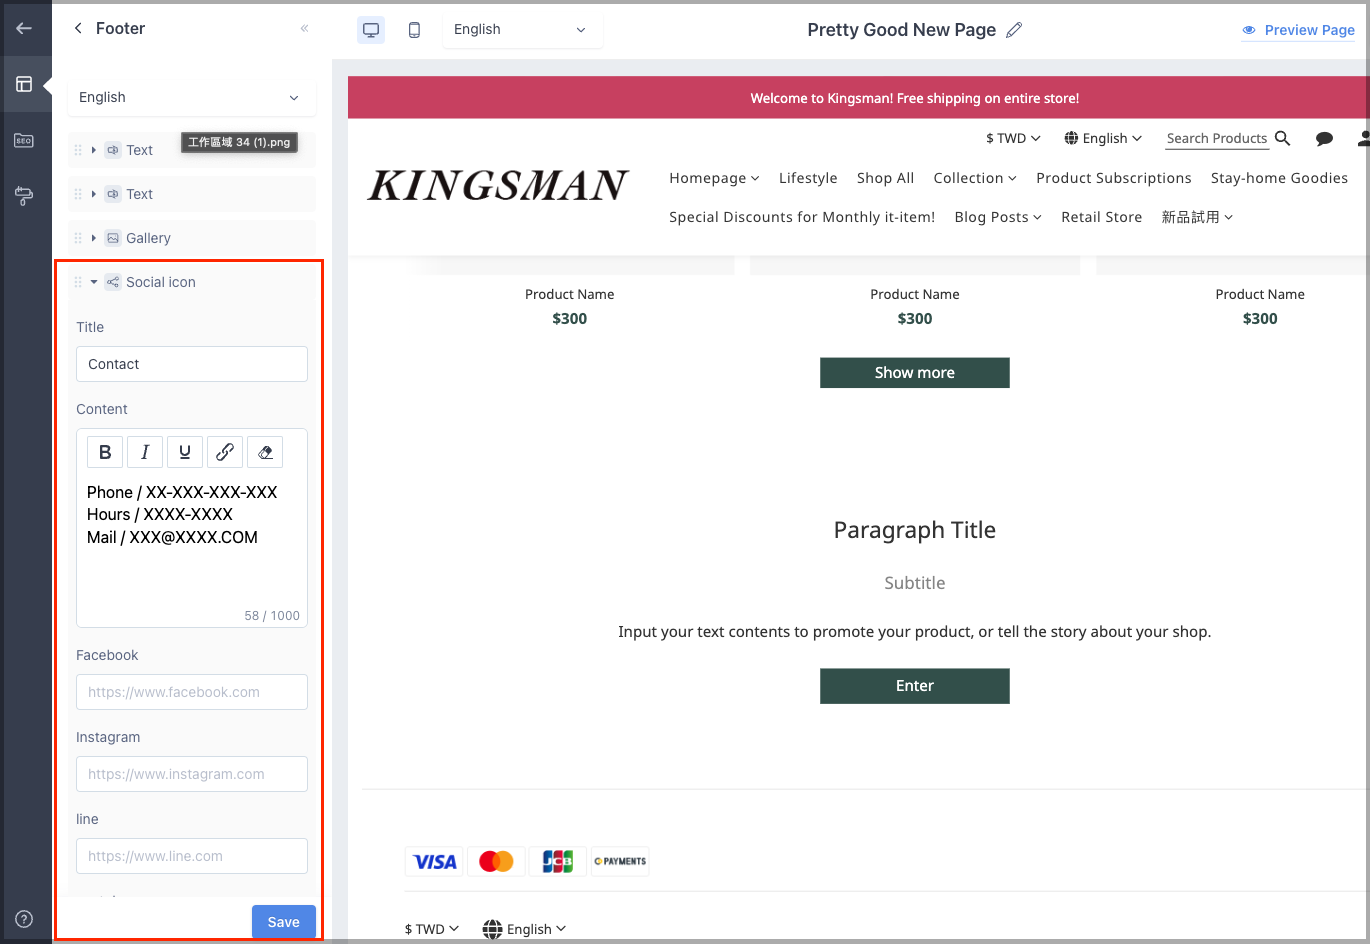Edit page name with pencil icon
Screen dimensions: 1370x944
point(1014,30)
